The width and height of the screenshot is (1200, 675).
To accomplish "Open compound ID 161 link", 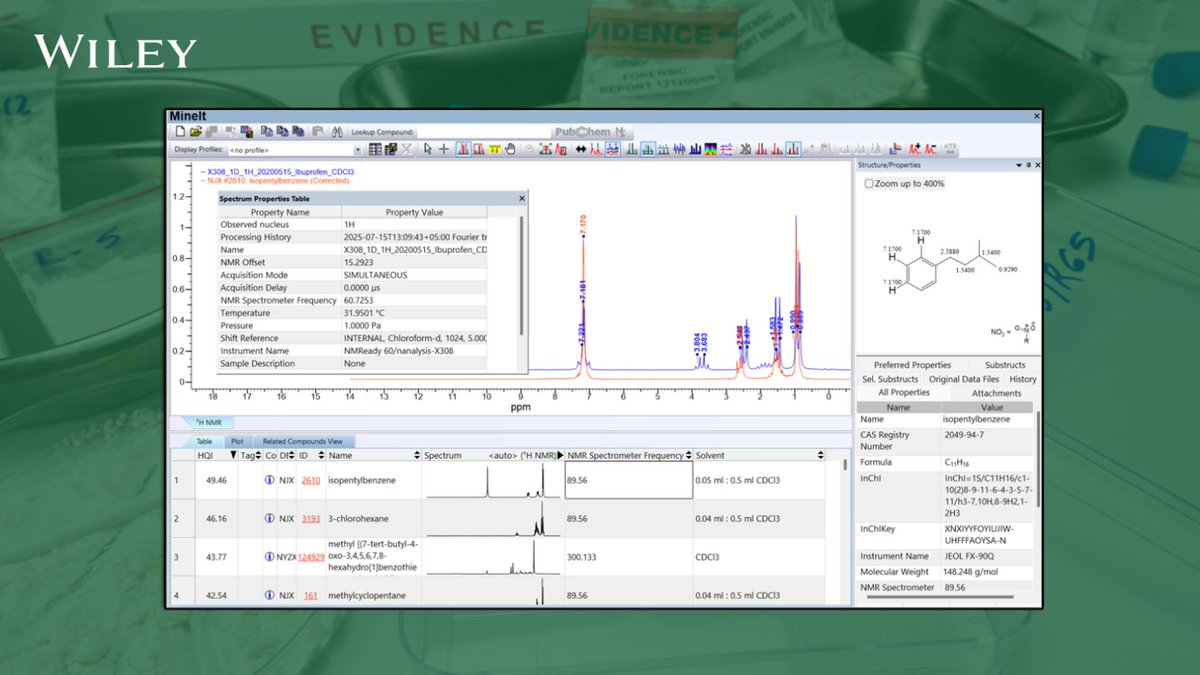I will coord(311,596).
